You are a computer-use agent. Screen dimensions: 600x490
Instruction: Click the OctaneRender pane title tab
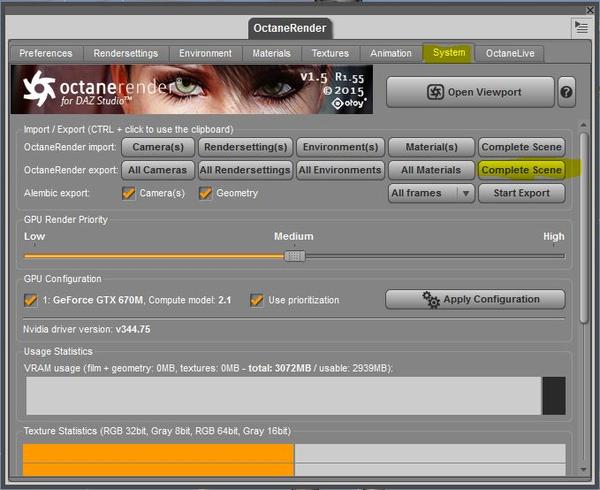click(290, 28)
